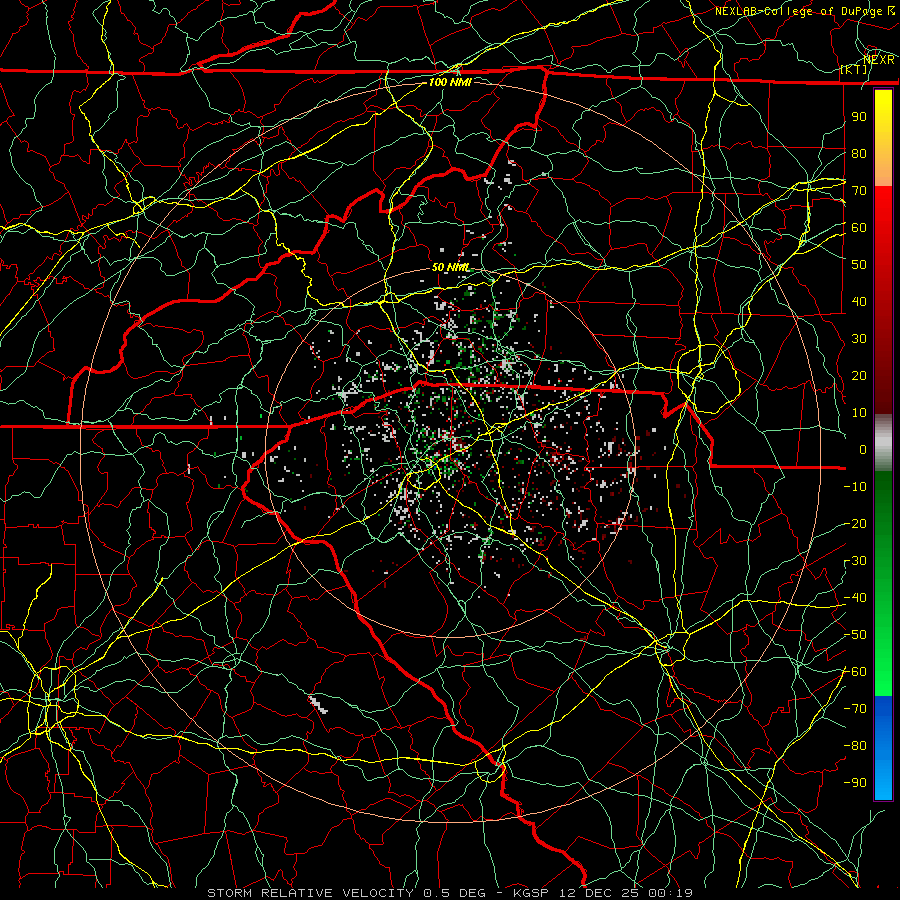Image resolution: width=900 pixels, height=900 pixels.
Task: Click the positive "50" scale label
Action: 859,265
